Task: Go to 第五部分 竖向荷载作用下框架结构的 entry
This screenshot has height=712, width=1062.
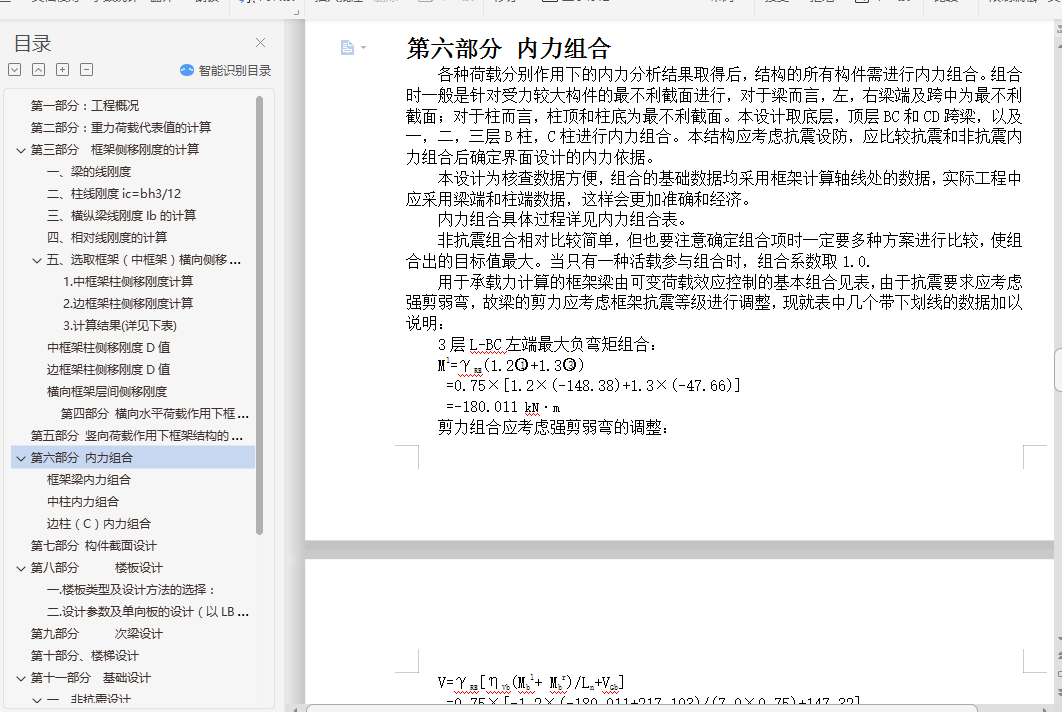Action: point(137,436)
